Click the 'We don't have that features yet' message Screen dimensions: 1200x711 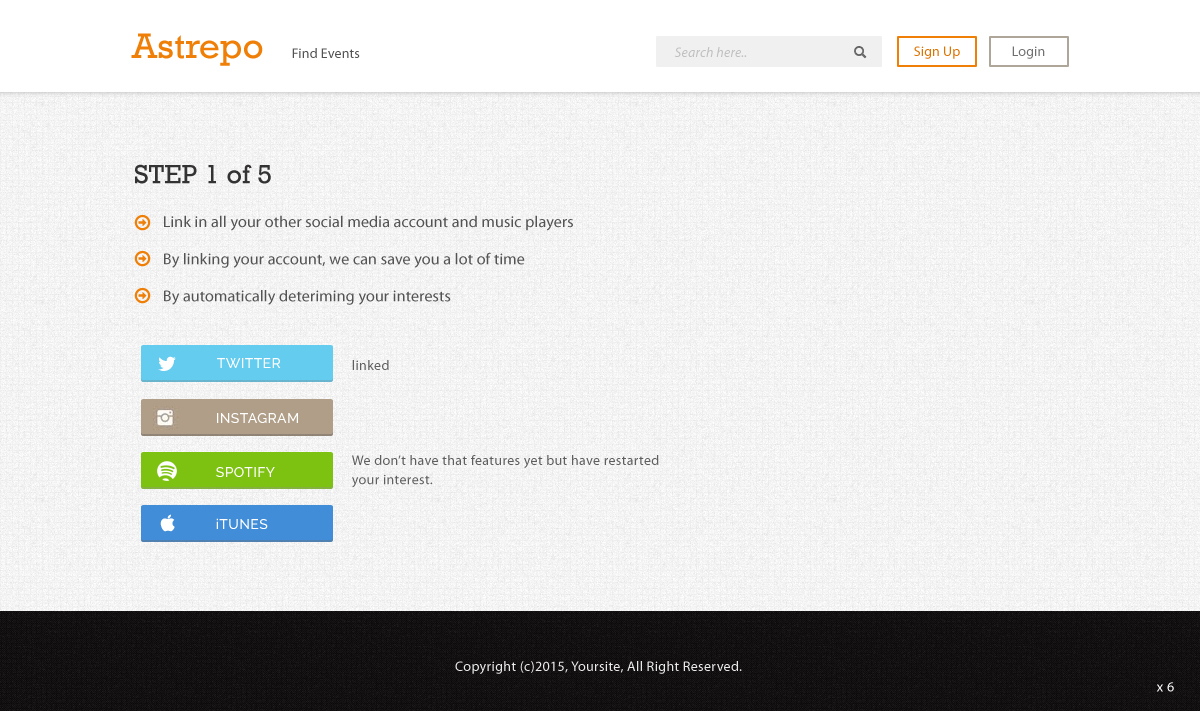pyautogui.click(x=505, y=470)
